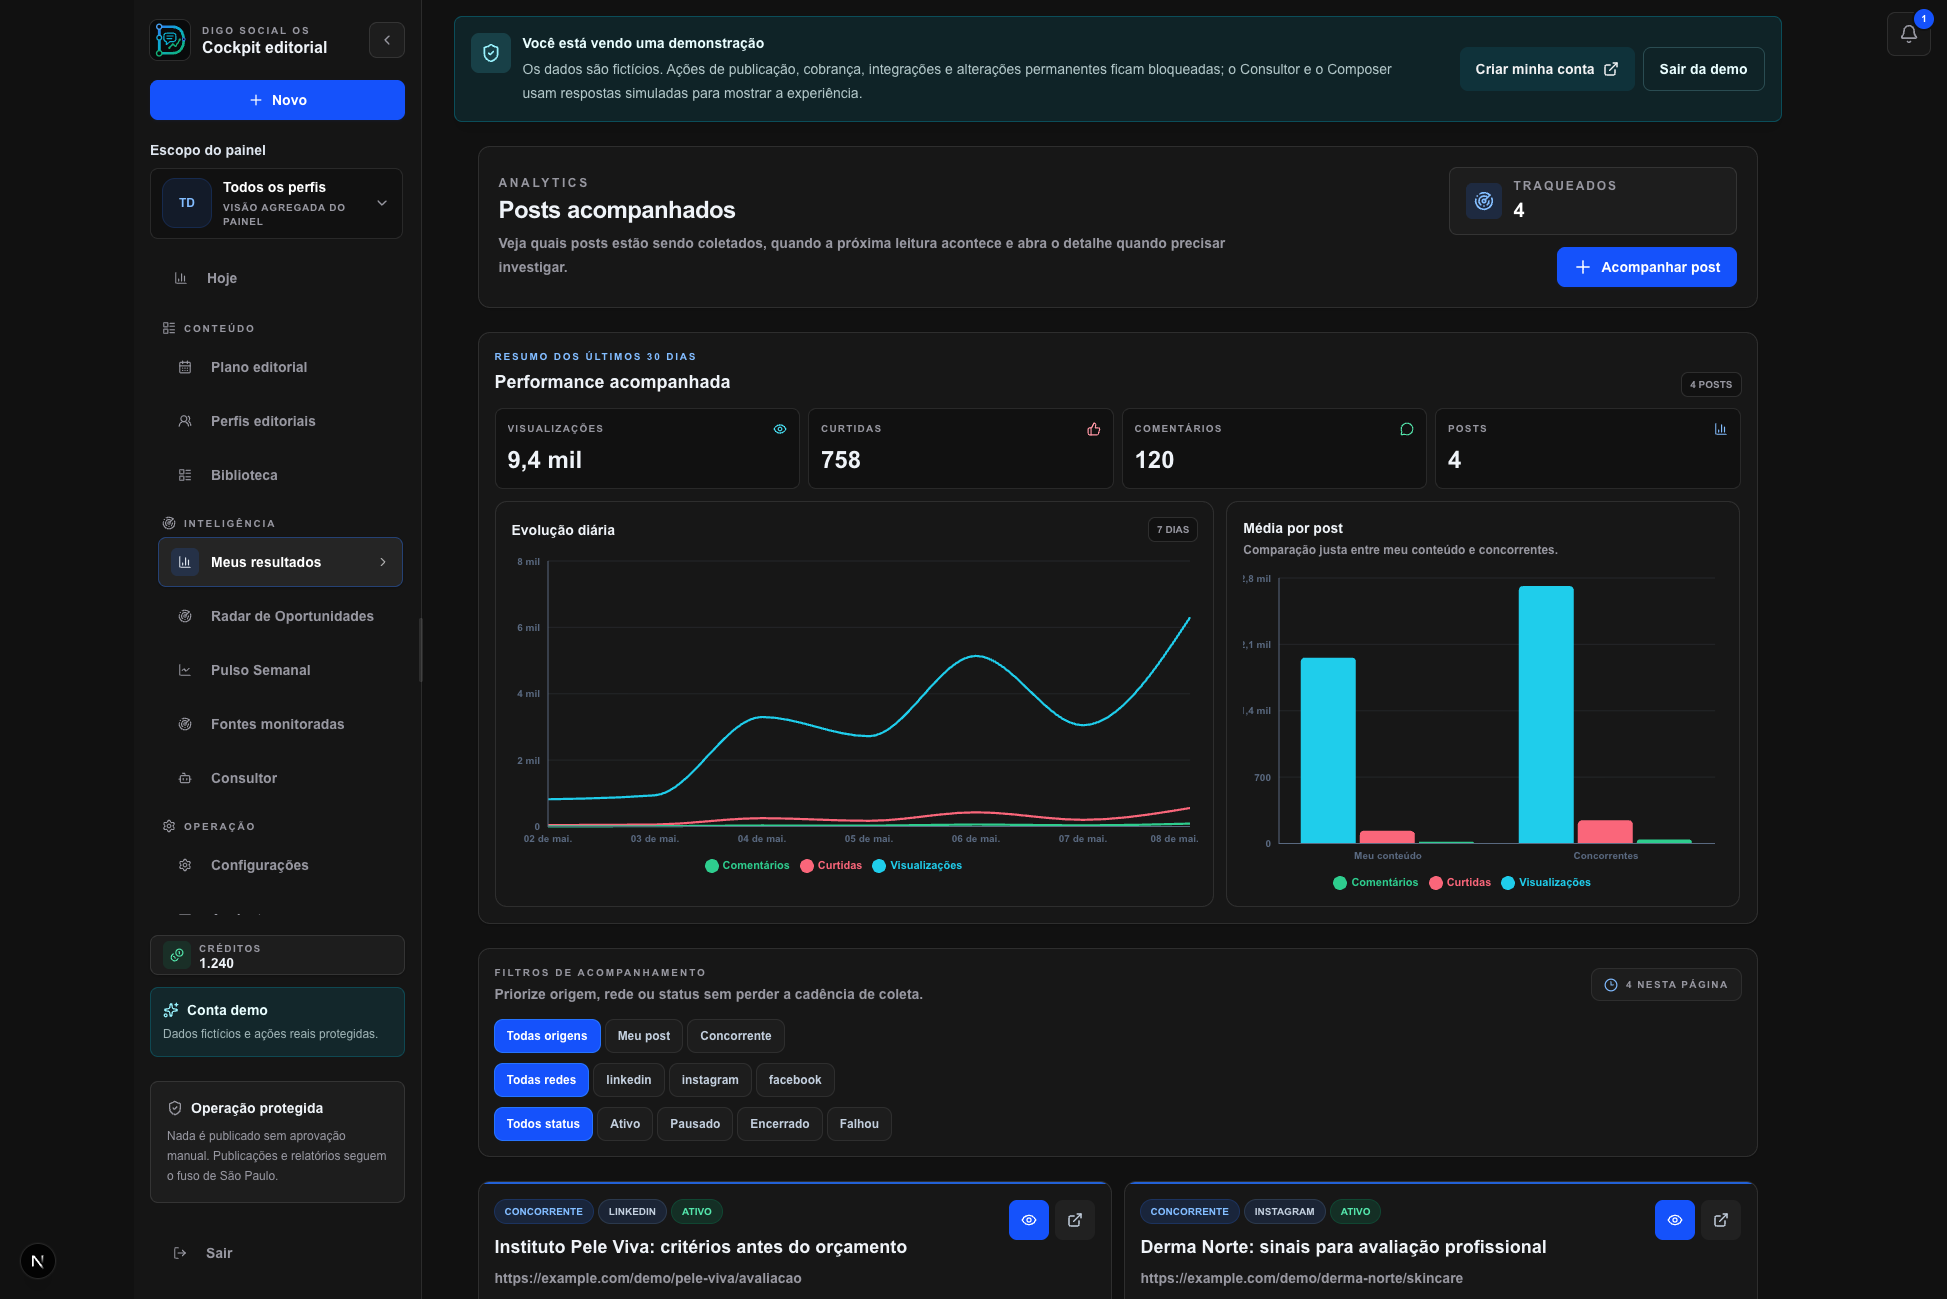Click the Sair logout icon
This screenshot has width=1947, height=1299.
180,1253
